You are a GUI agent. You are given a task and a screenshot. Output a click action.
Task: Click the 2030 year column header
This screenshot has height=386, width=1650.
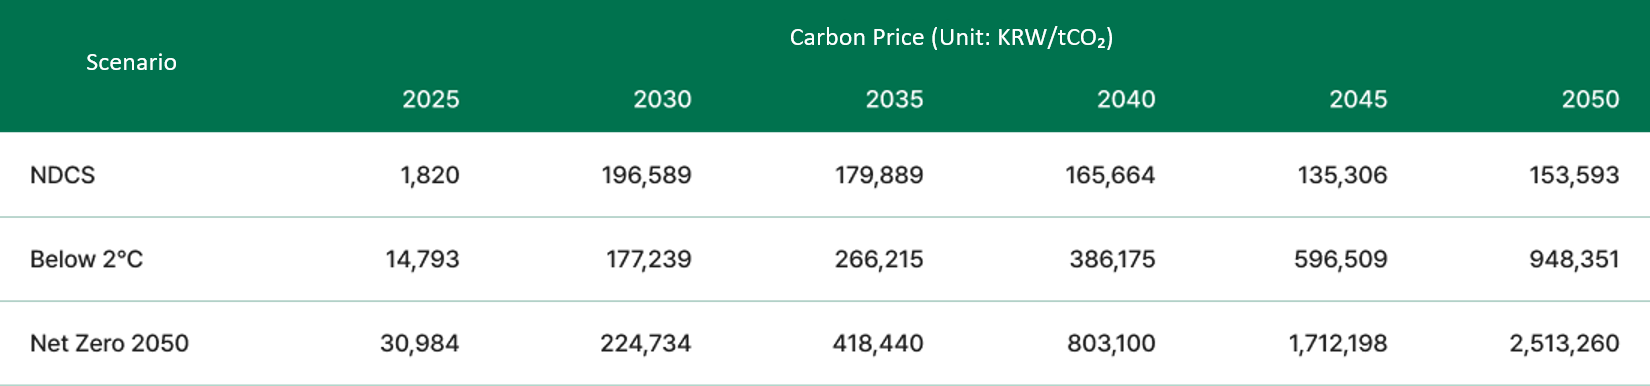662,99
